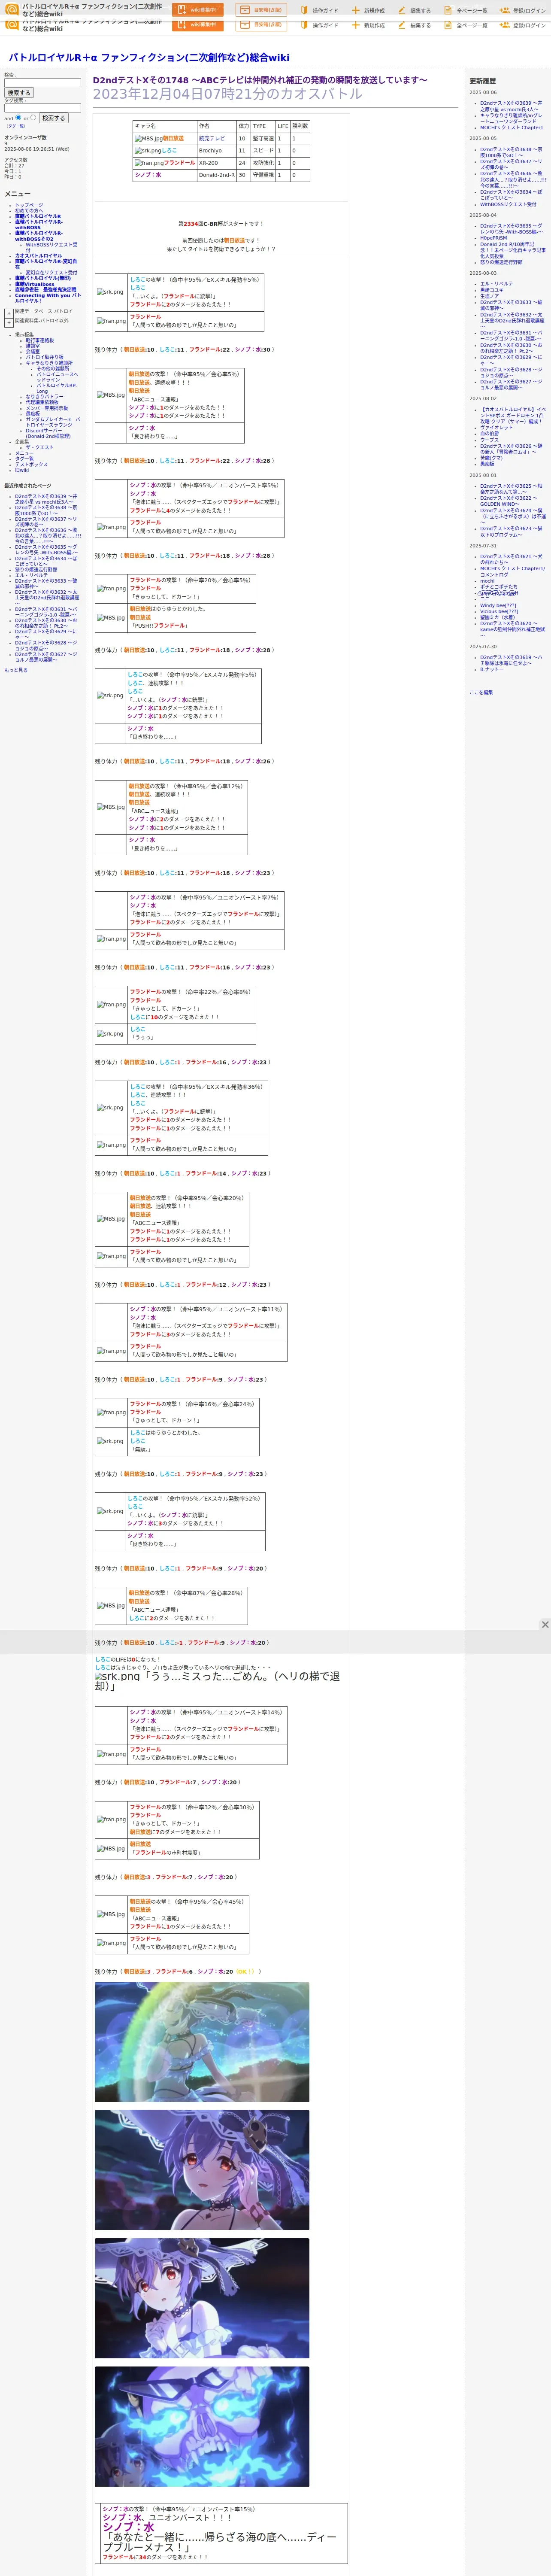Viewport: 551px width, 2576px height.
Task: Click srk.png broken image in character stats table
Action: [x=148, y=151]
